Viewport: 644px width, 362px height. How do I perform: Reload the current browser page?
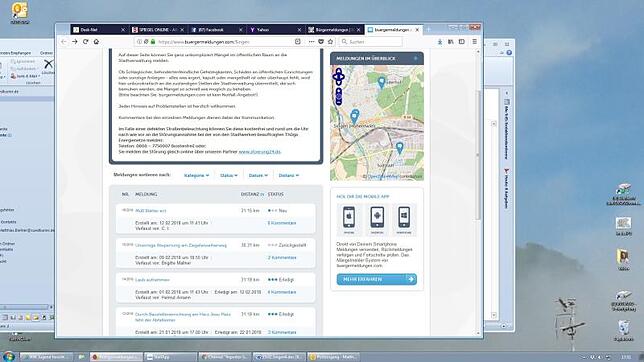pos(85,42)
